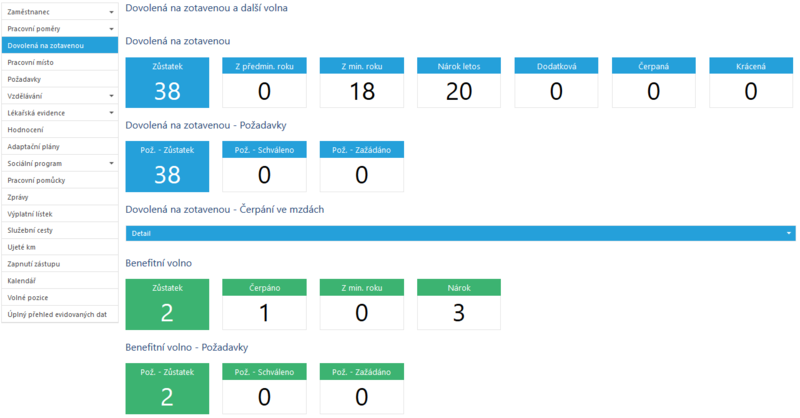Click green Čerpáno tile showing 1
This screenshot has width=800, height=418.
[264, 304]
